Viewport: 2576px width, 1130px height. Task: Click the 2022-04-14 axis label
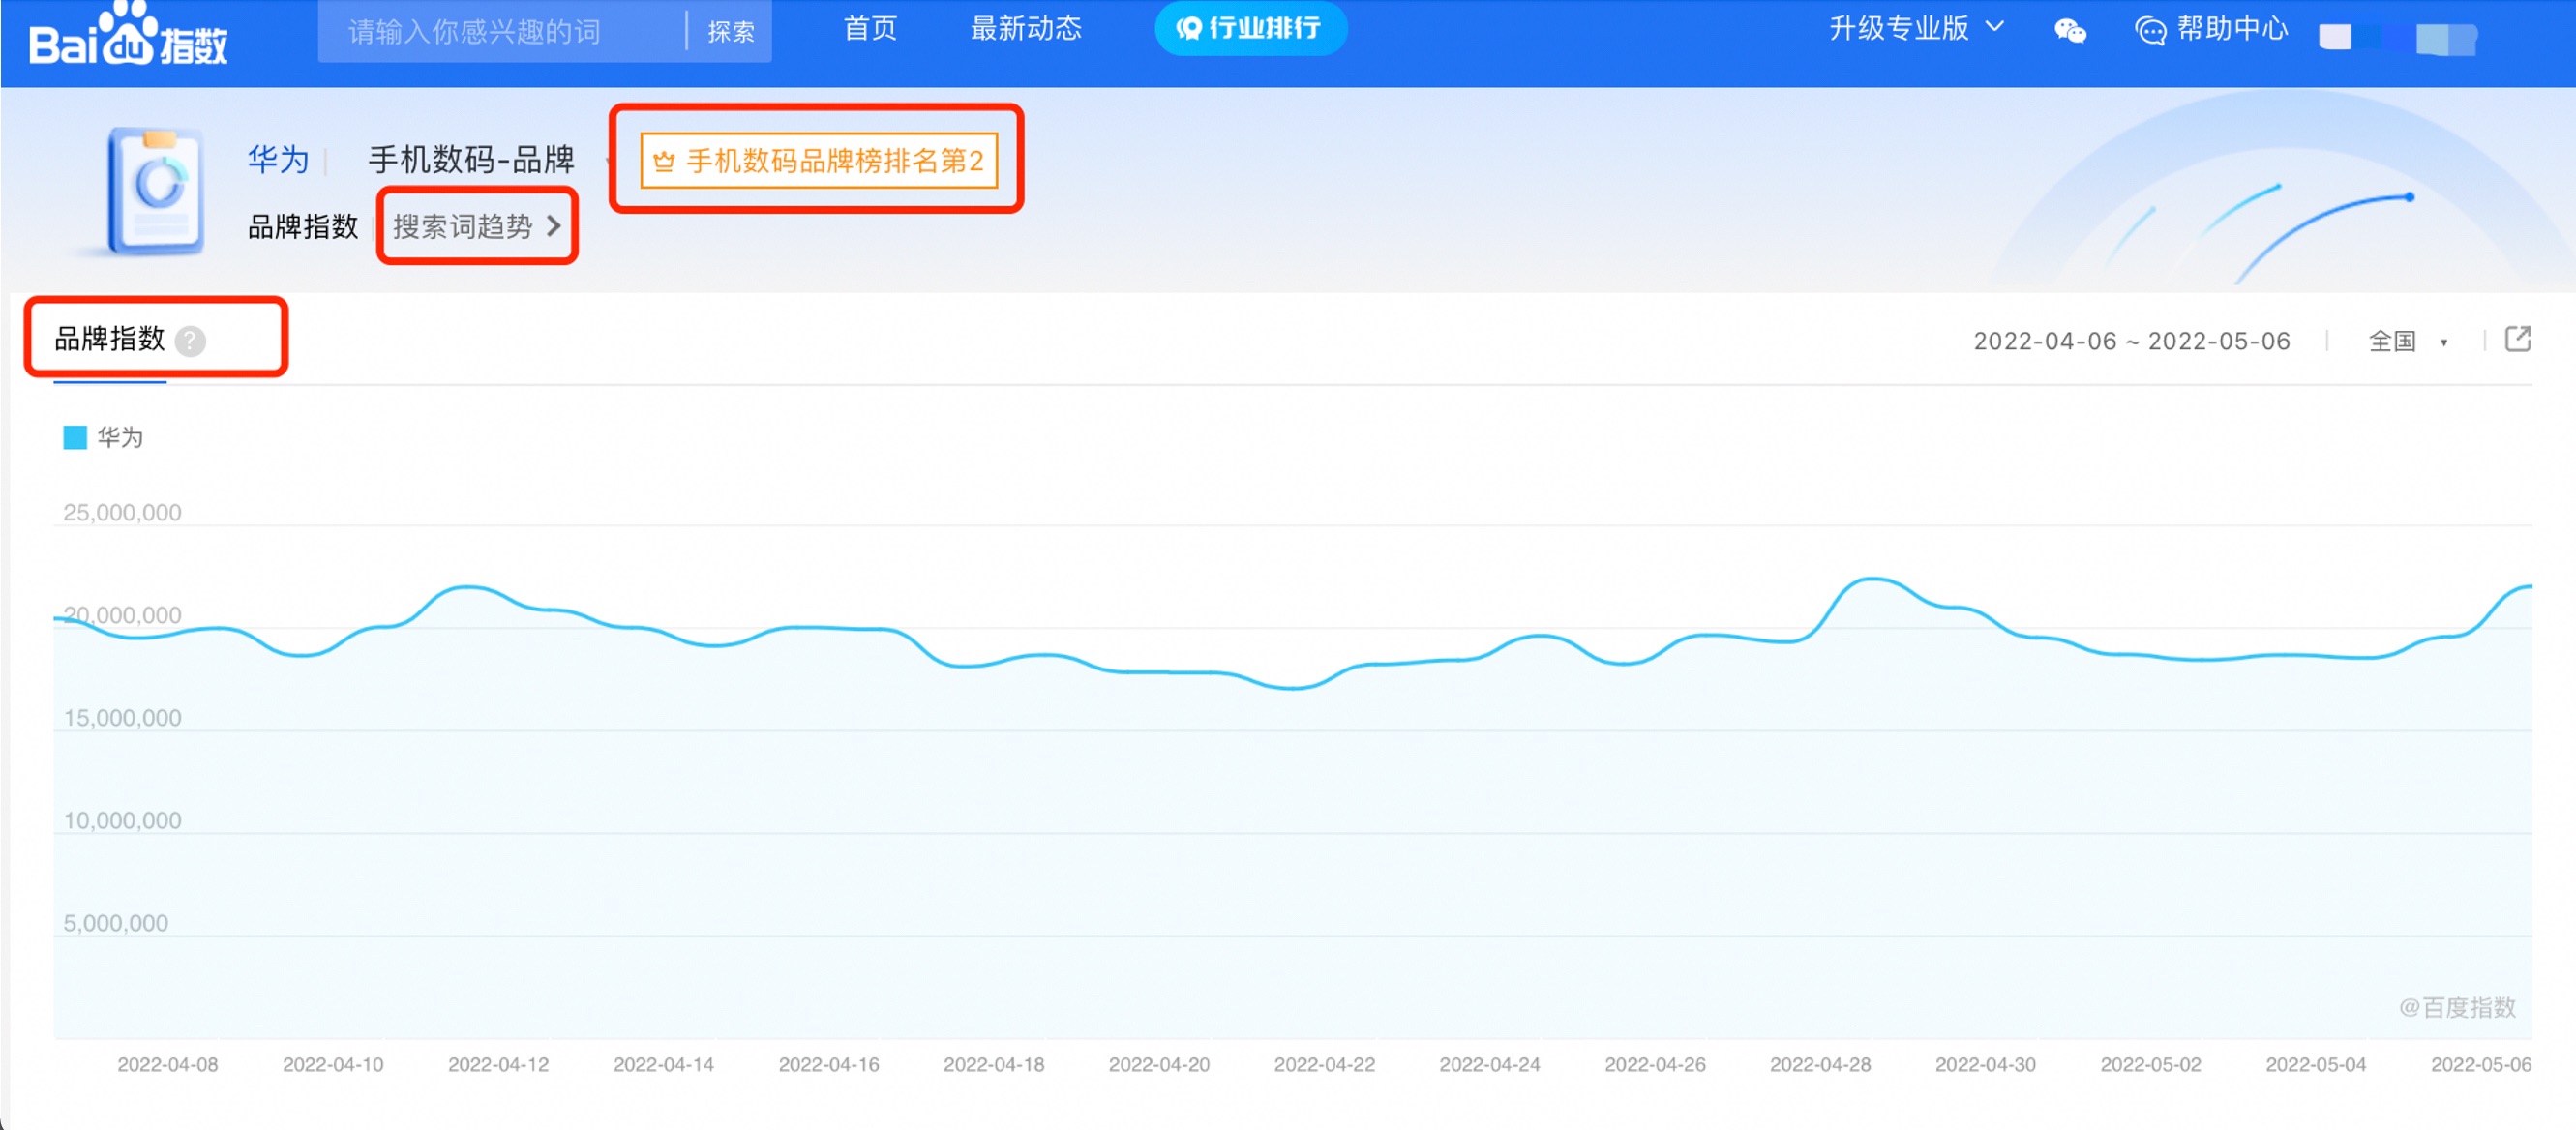[663, 1064]
